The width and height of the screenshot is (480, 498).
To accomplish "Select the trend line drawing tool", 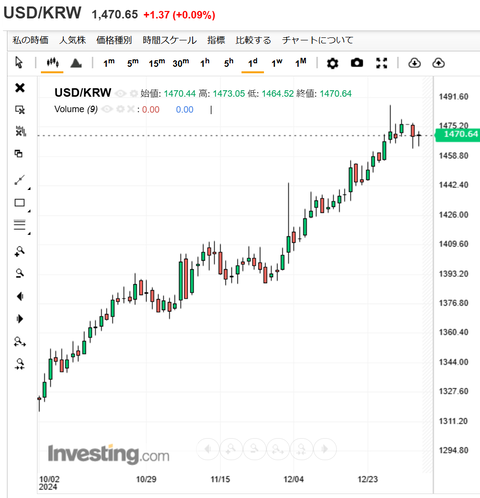I will pos(20,180).
